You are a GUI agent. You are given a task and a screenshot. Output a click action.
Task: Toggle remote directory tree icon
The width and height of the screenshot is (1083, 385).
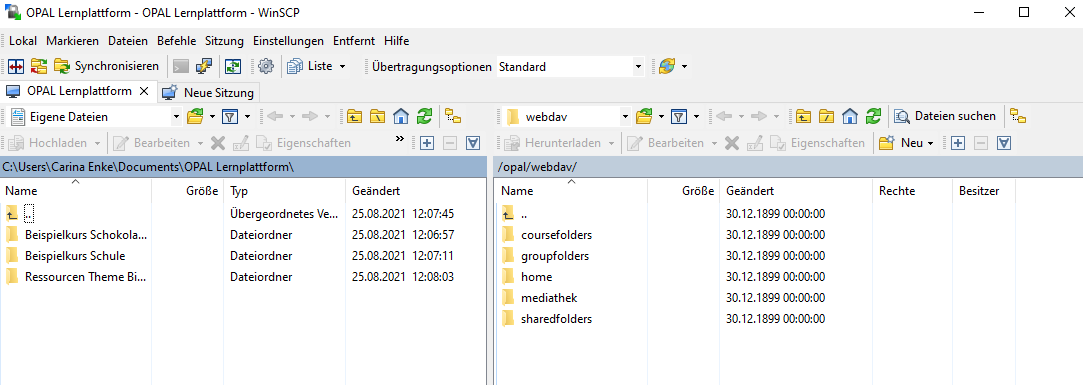point(1018,116)
